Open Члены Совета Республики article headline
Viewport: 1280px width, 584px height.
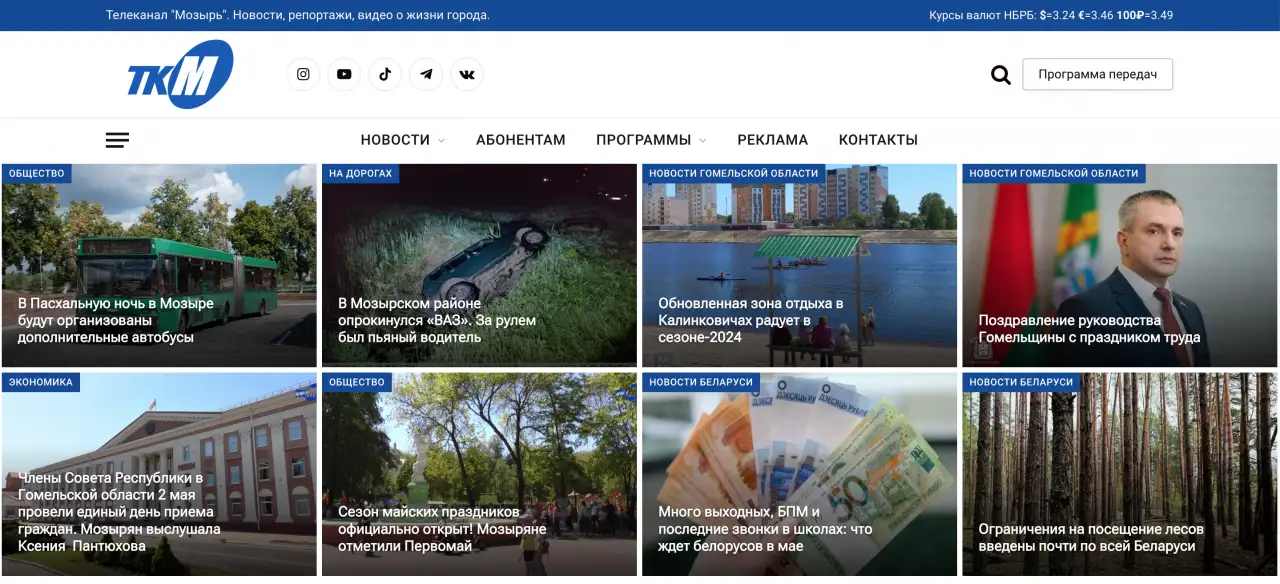[x=119, y=512]
